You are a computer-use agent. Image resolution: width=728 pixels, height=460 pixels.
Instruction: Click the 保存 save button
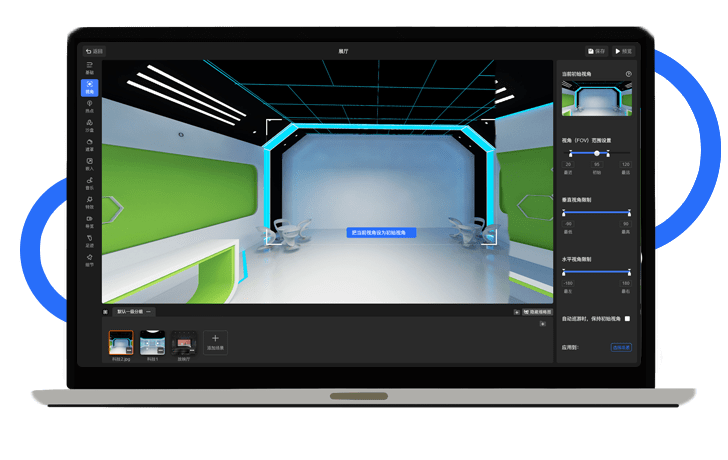597,51
